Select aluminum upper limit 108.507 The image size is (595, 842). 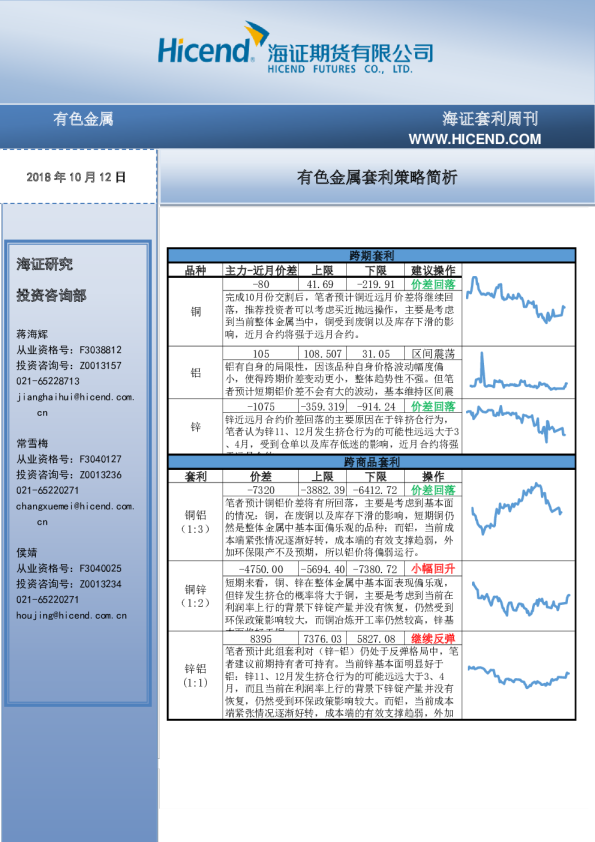323,354
